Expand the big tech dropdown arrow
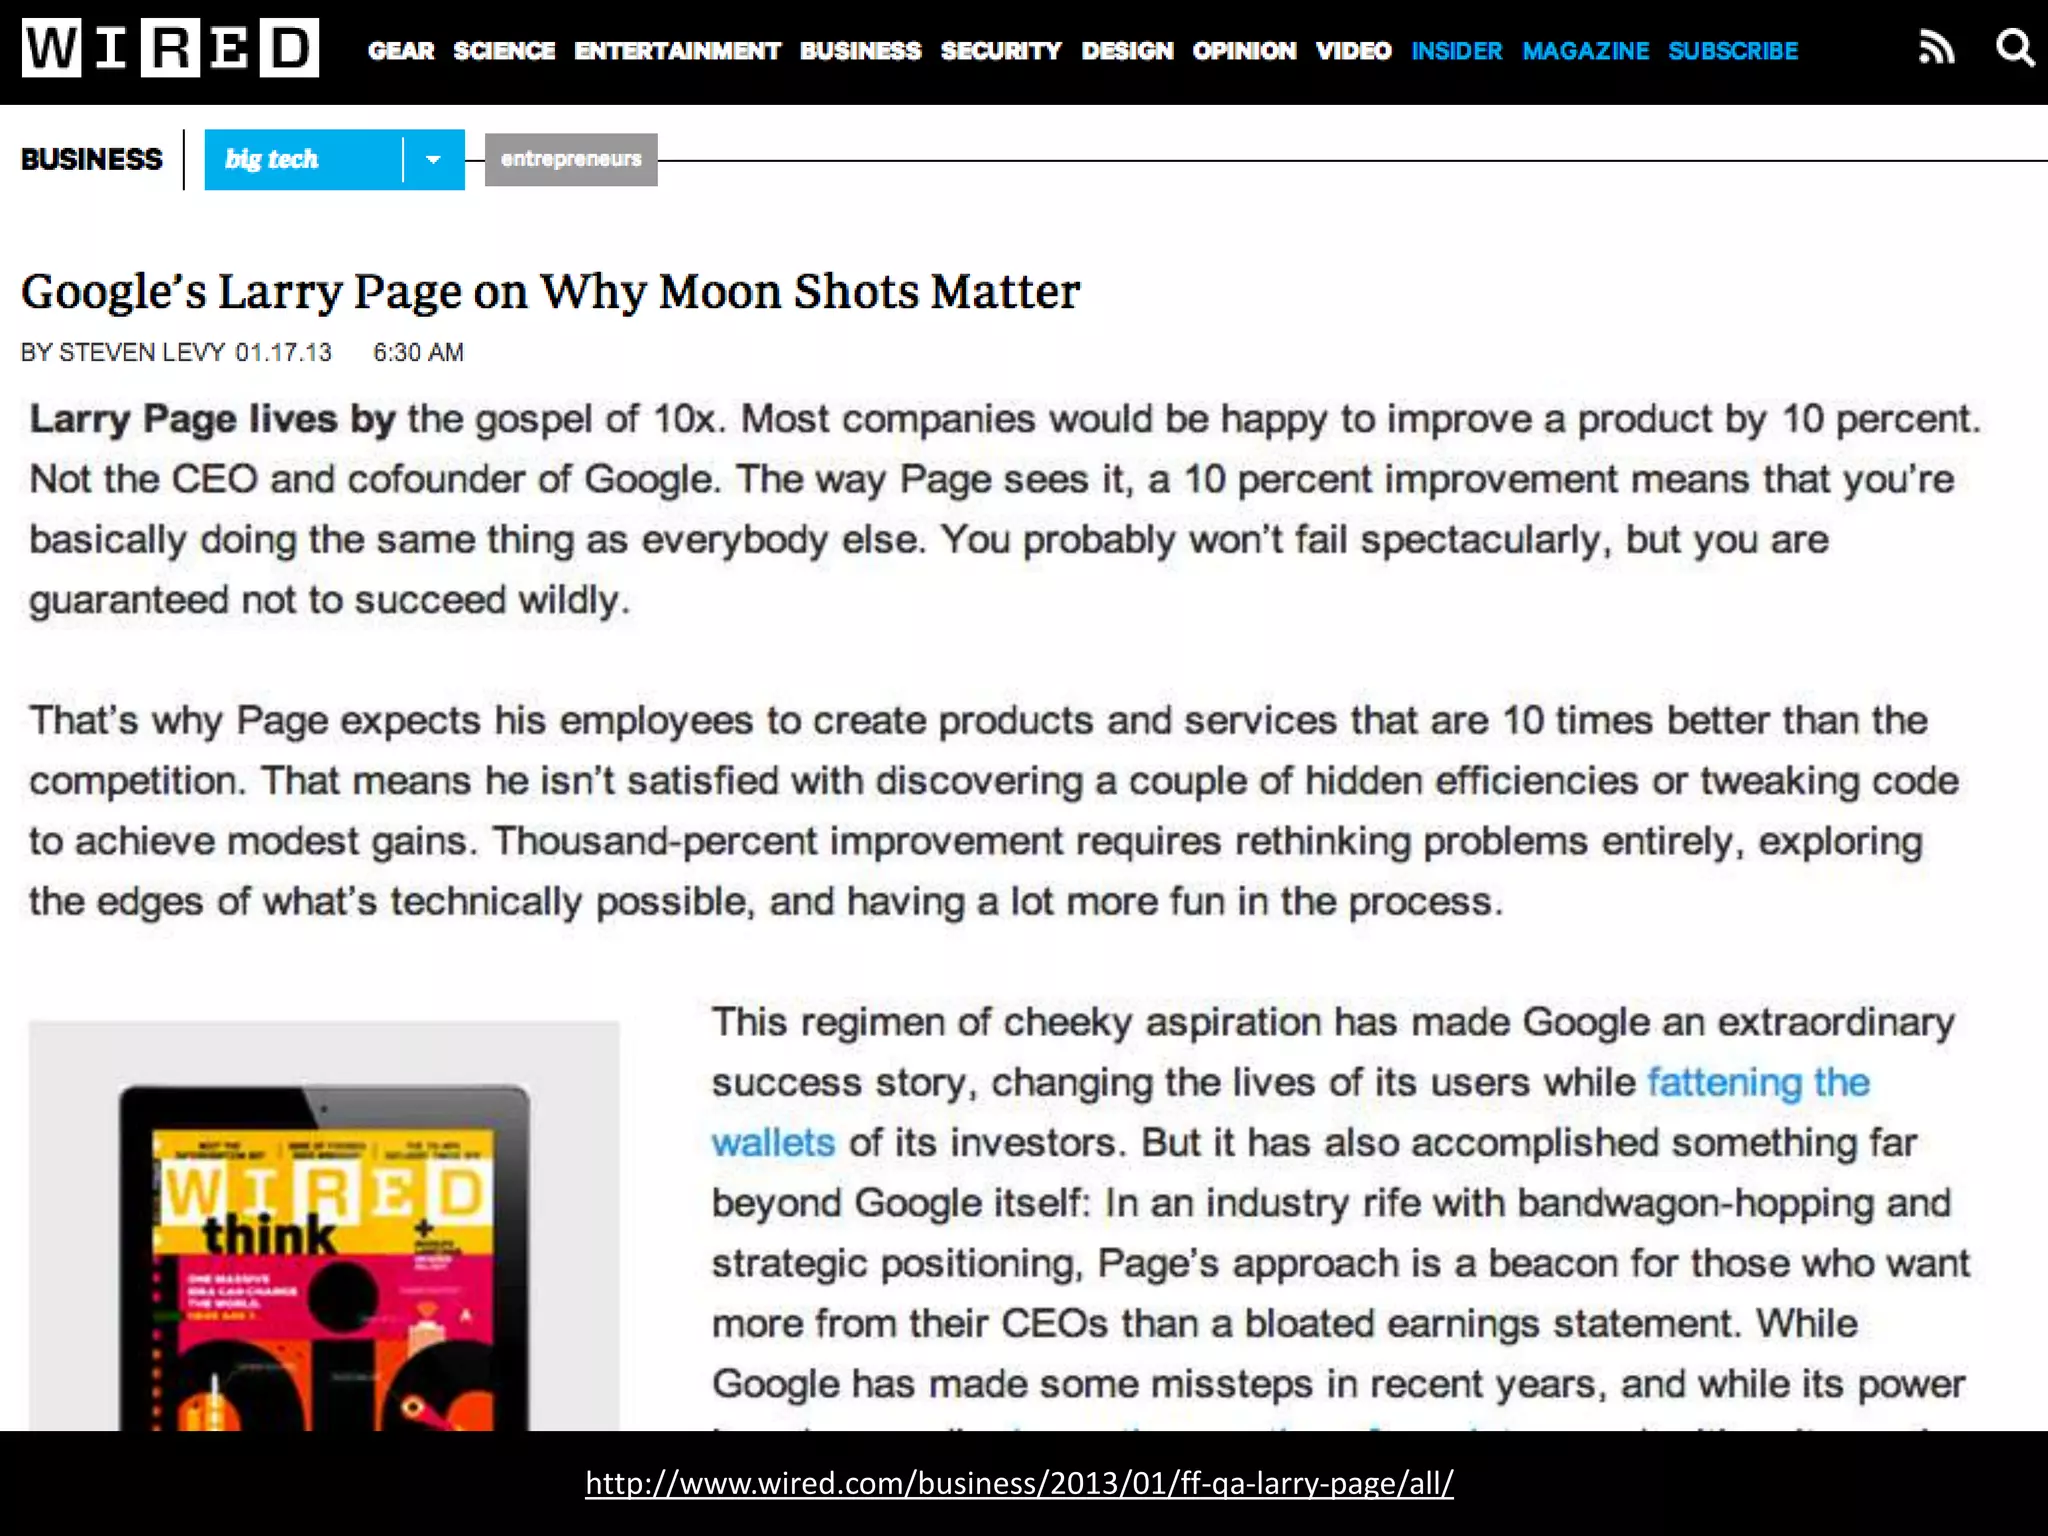Image resolution: width=2048 pixels, height=1536 pixels. pyautogui.click(x=433, y=159)
